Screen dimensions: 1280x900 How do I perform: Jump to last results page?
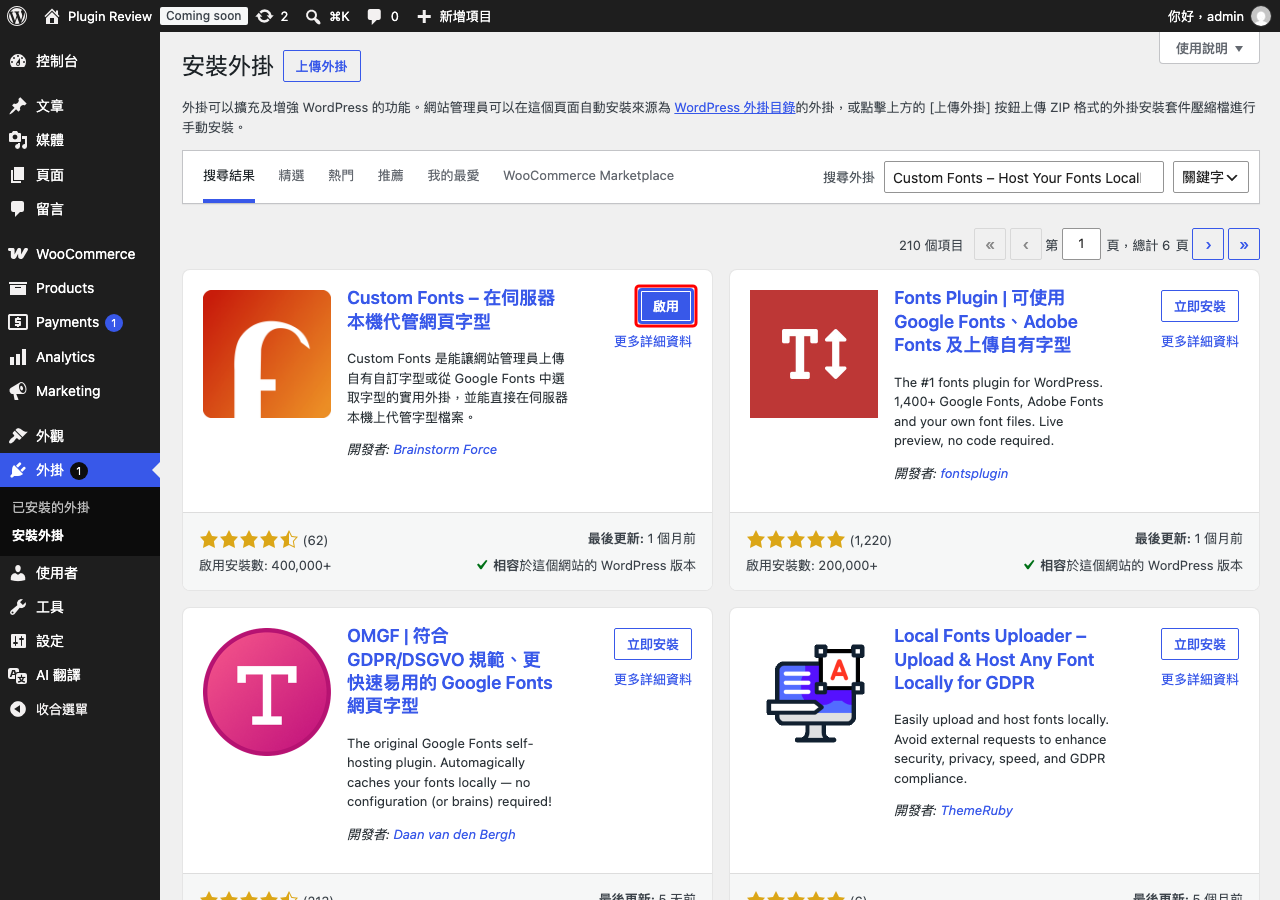click(x=1244, y=244)
